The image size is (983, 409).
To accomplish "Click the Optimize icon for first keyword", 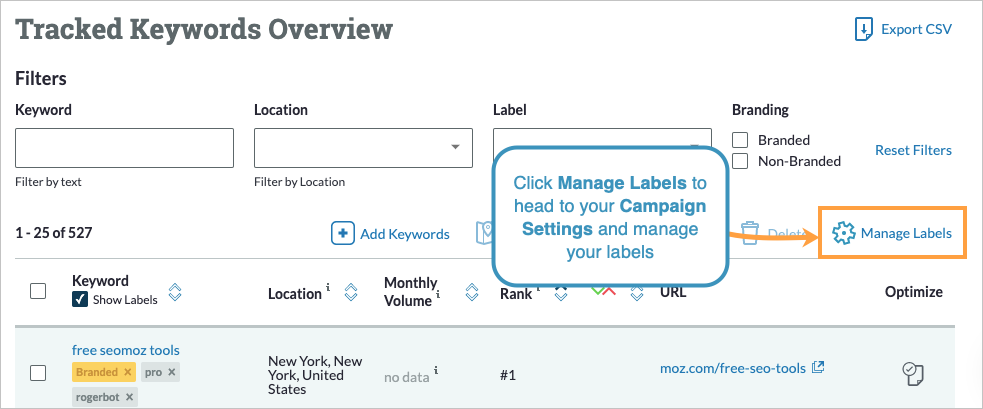I will [913, 374].
